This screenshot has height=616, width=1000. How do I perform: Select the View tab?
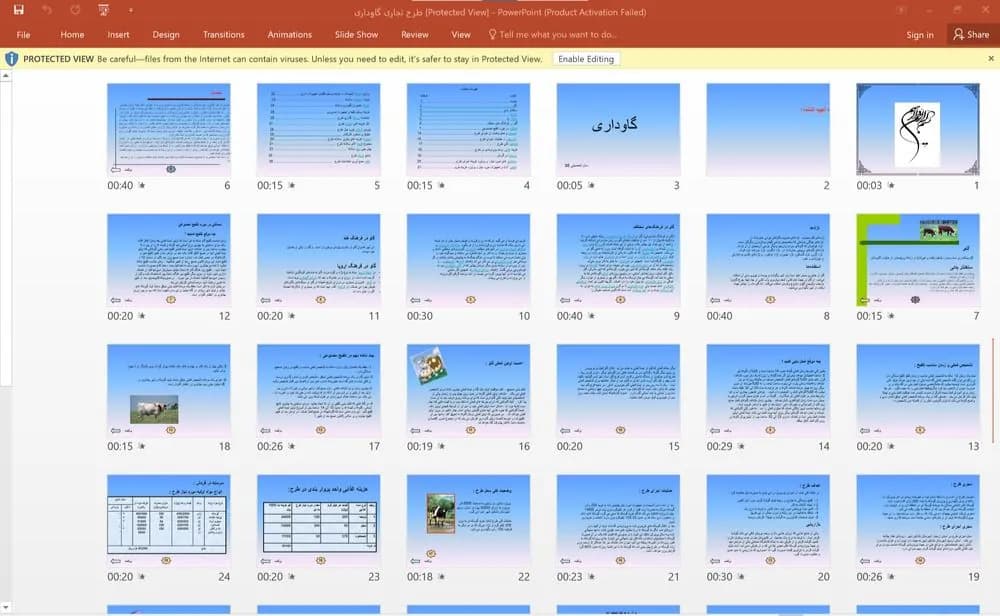[460, 34]
